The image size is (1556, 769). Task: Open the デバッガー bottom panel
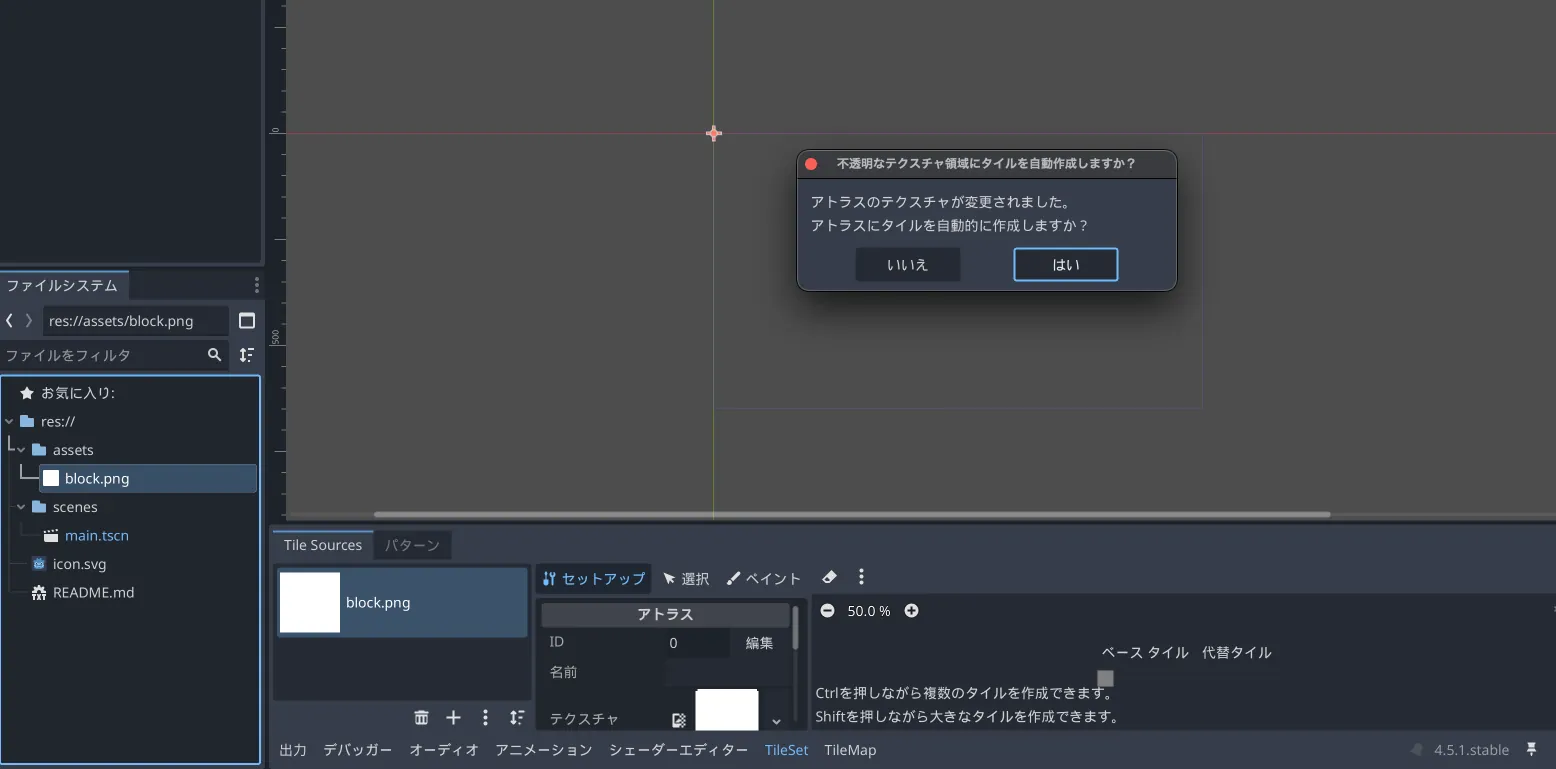358,750
